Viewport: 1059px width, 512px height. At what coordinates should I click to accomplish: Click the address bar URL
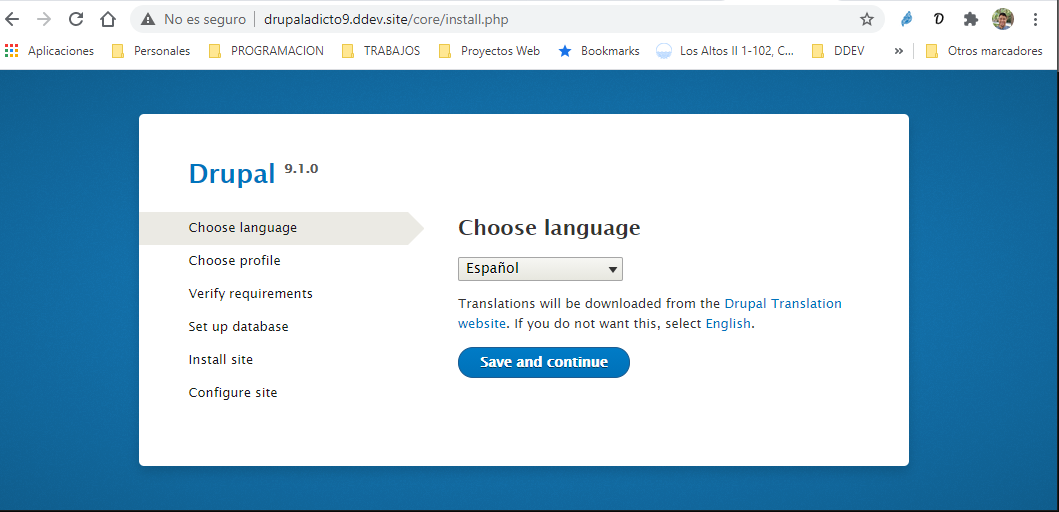(x=386, y=20)
